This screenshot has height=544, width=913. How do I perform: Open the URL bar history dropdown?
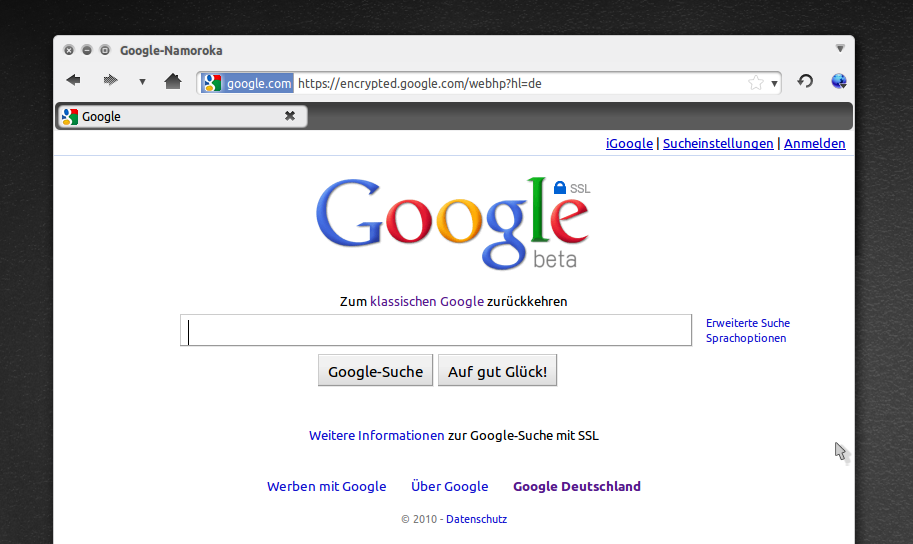click(x=774, y=84)
